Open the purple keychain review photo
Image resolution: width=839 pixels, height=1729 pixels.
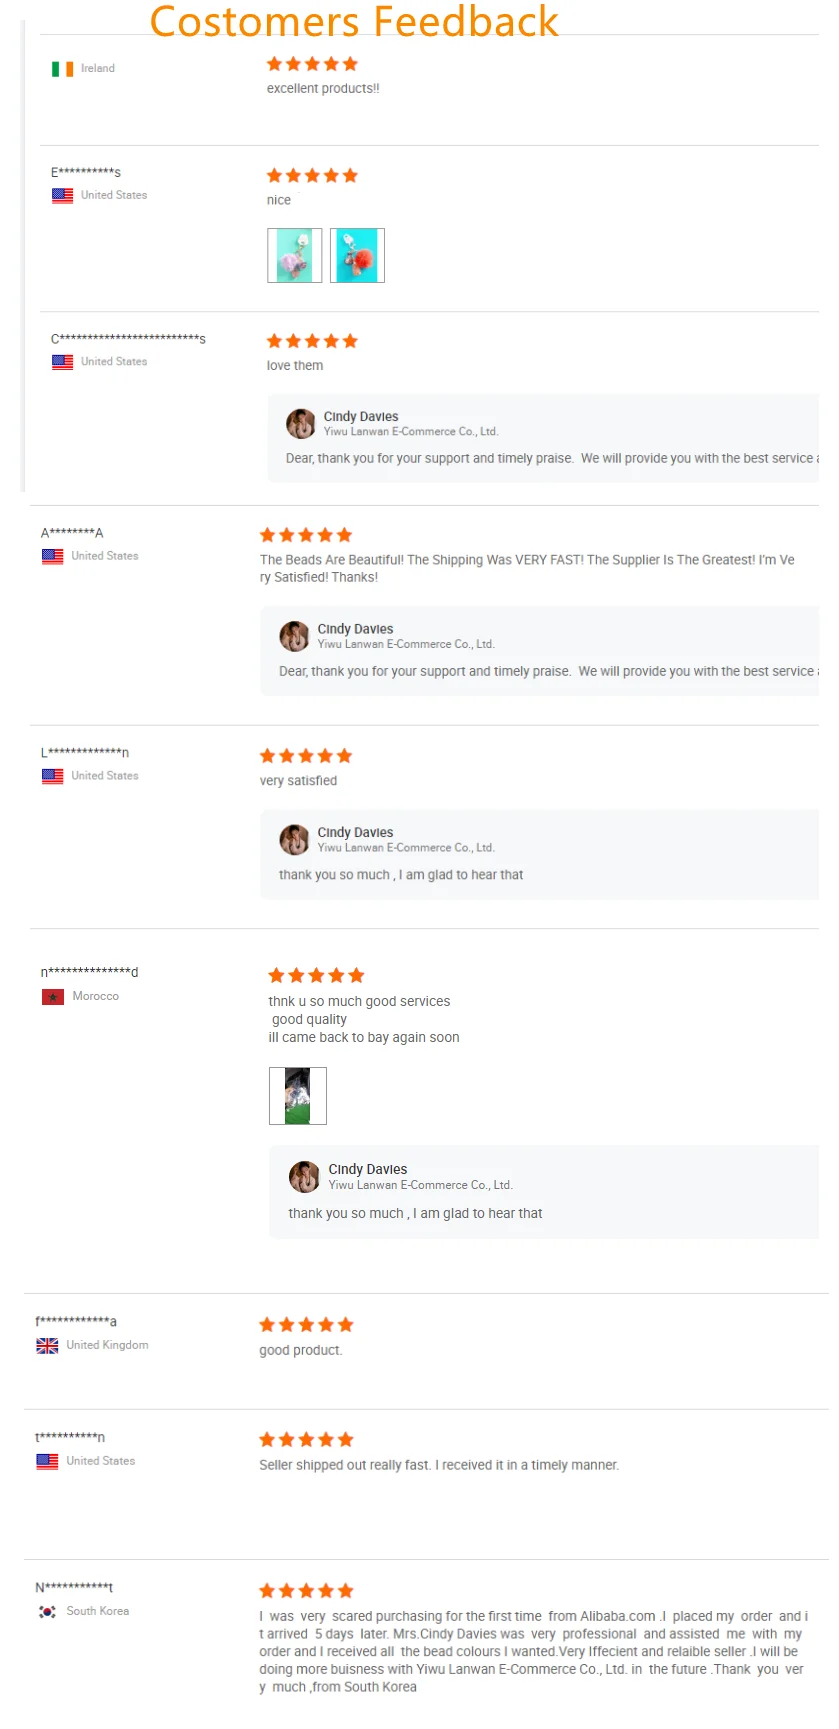[x=295, y=256]
